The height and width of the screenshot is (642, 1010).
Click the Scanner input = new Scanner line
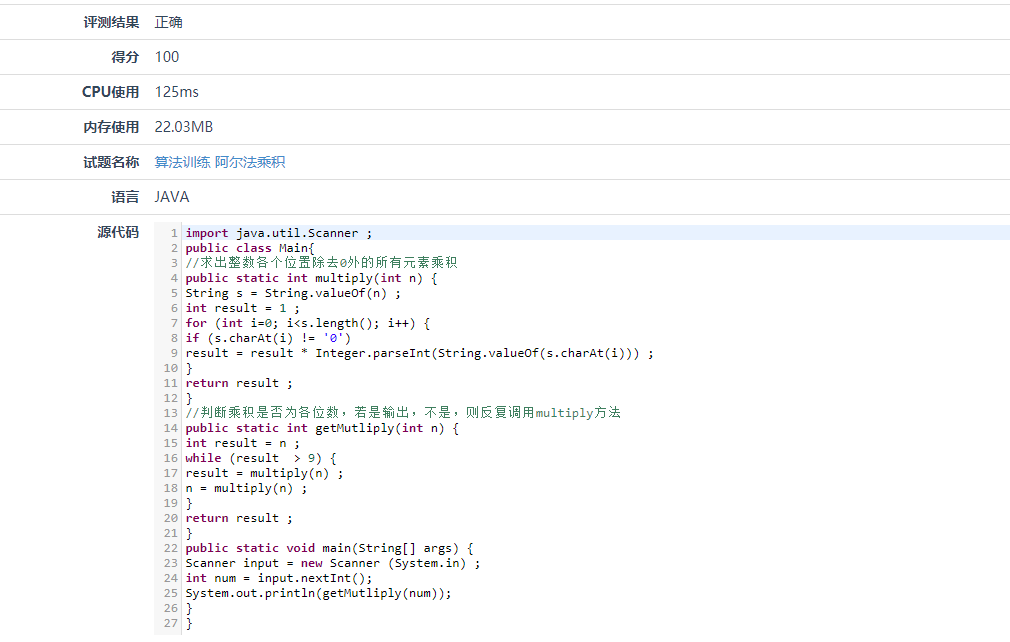333,563
